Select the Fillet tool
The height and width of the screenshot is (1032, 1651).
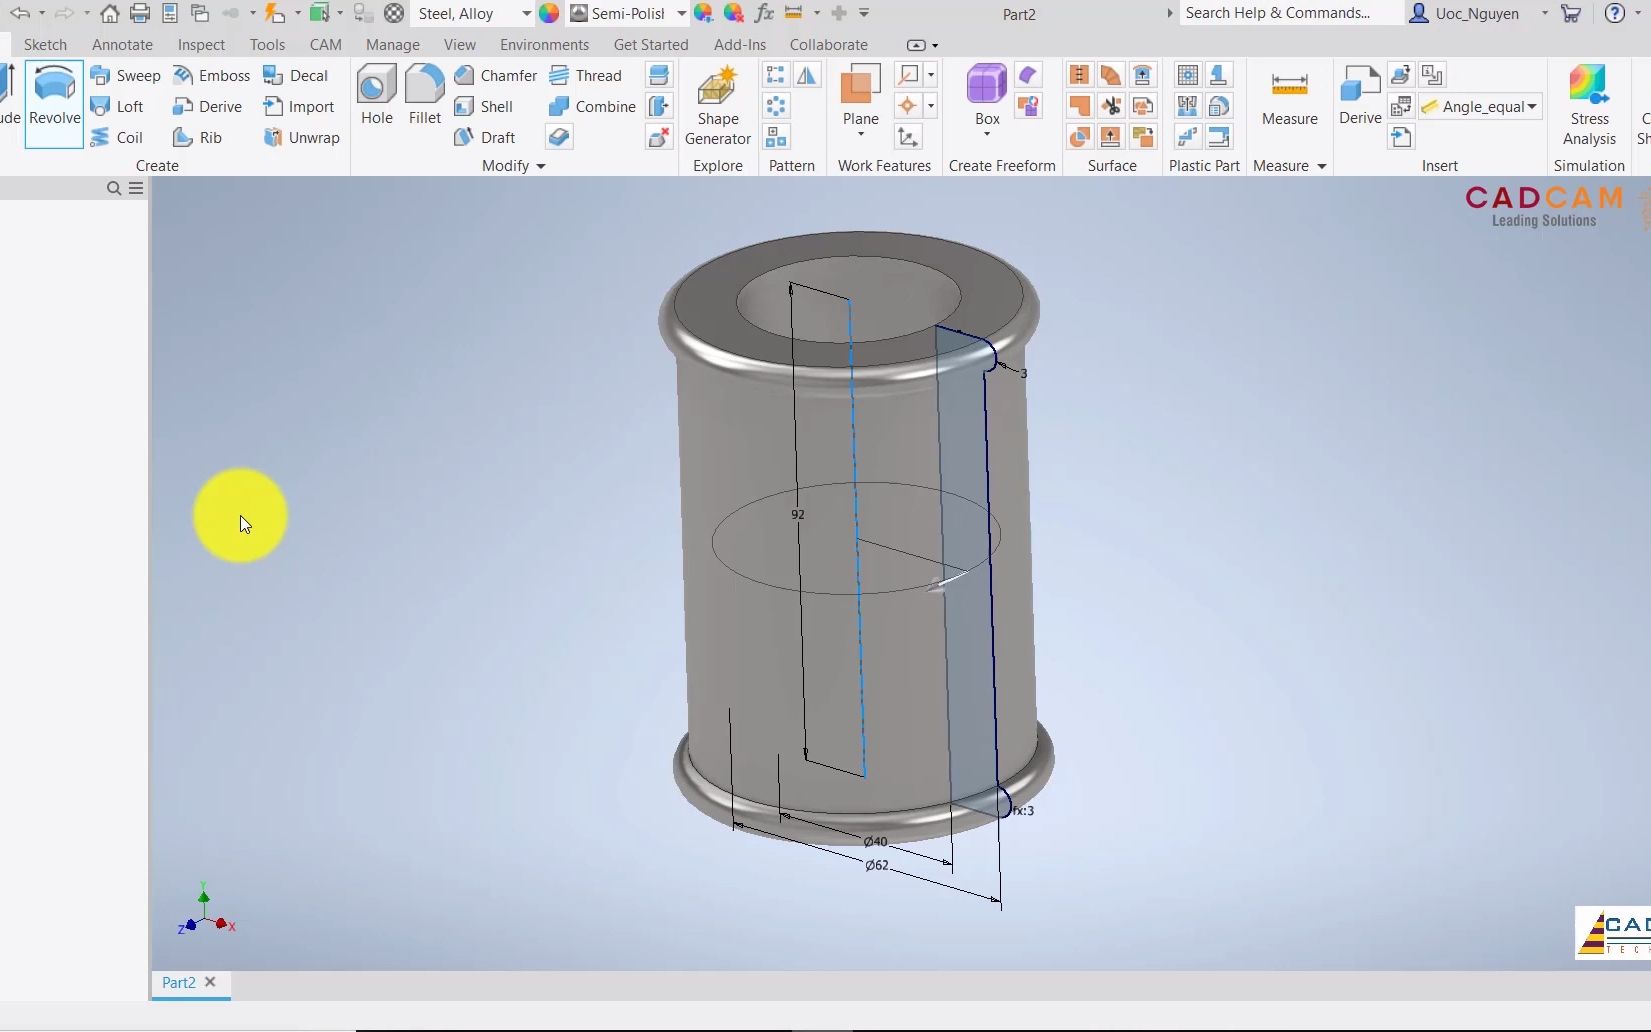424,97
